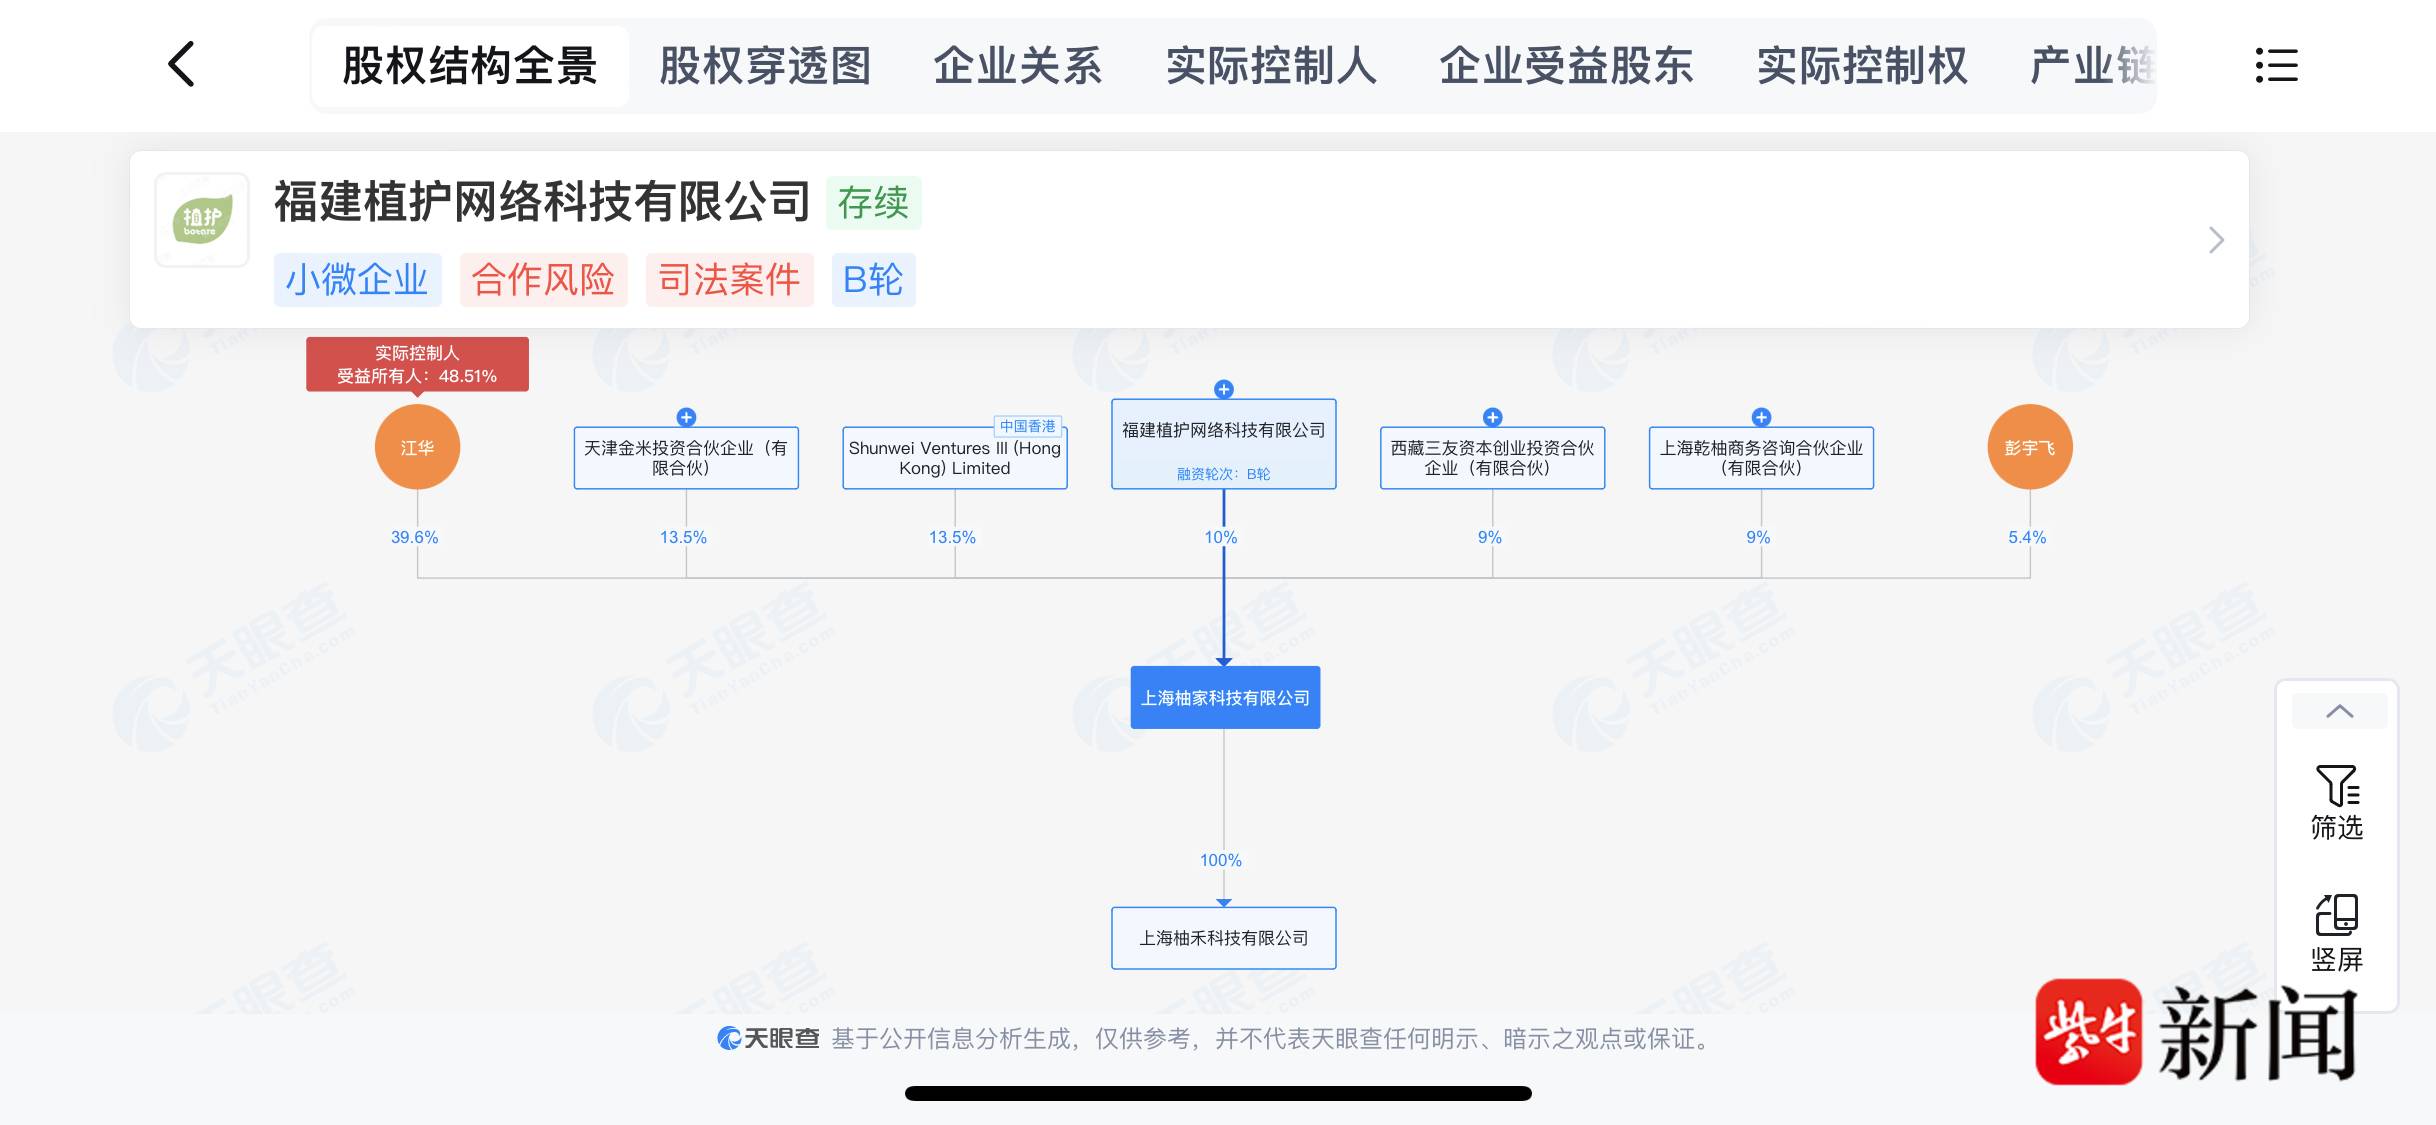Screen dimensions: 2436x1125
Task: Click the 天眼查 logo in footer
Action: (x=768, y=1039)
